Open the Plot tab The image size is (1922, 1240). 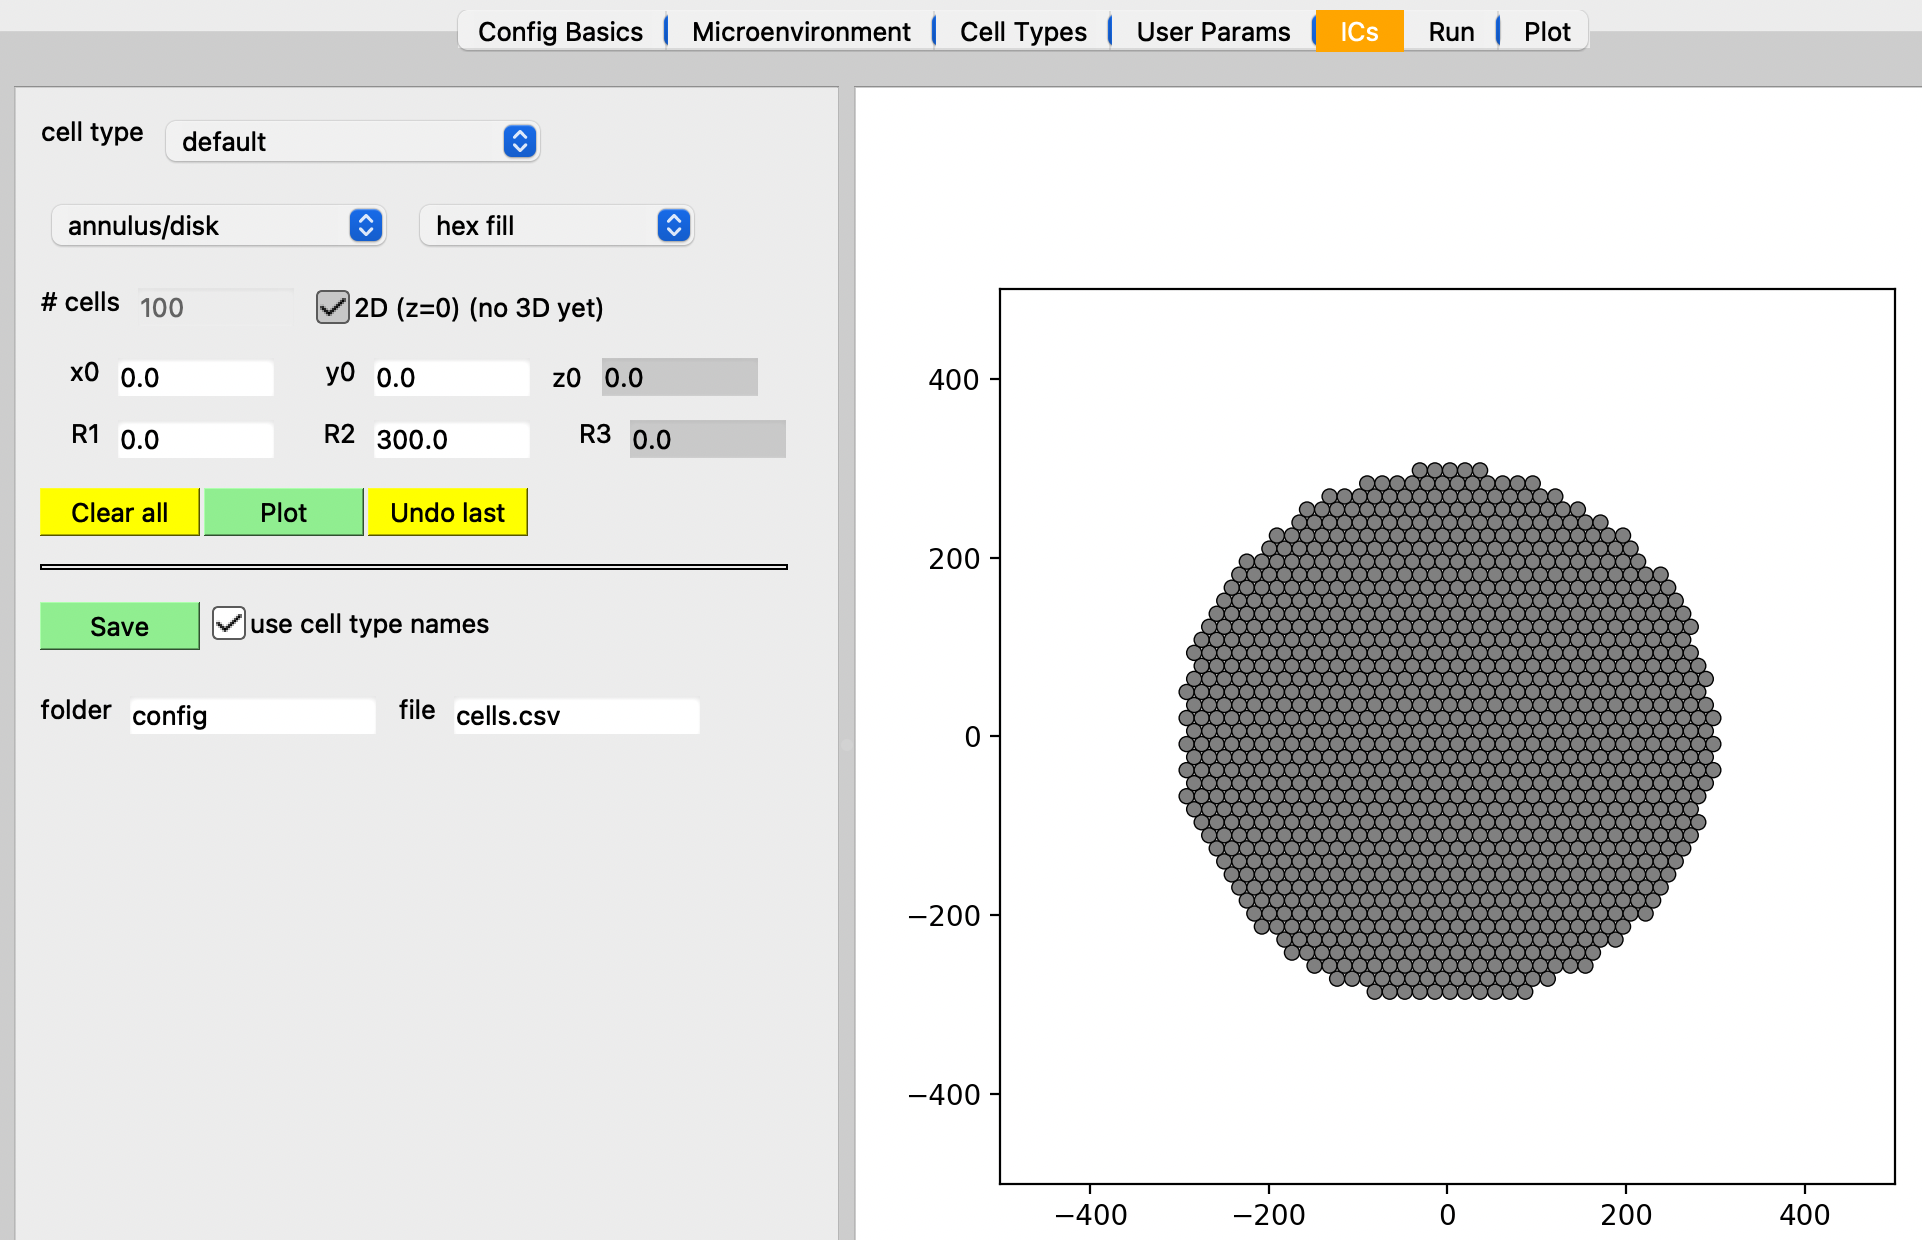[x=1547, y=31]
